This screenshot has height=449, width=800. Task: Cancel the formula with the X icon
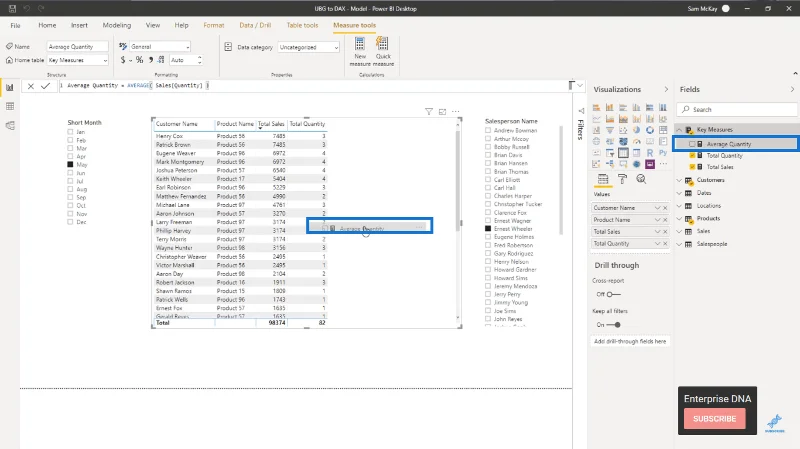coord(31,86)
